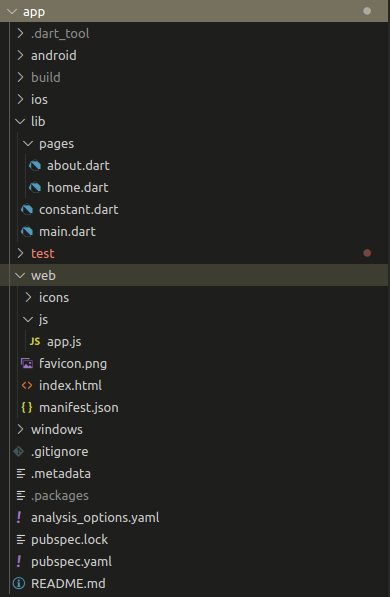Click the Dart icon beside about.dart
The image size is (390, 597).
pos(35,166)
